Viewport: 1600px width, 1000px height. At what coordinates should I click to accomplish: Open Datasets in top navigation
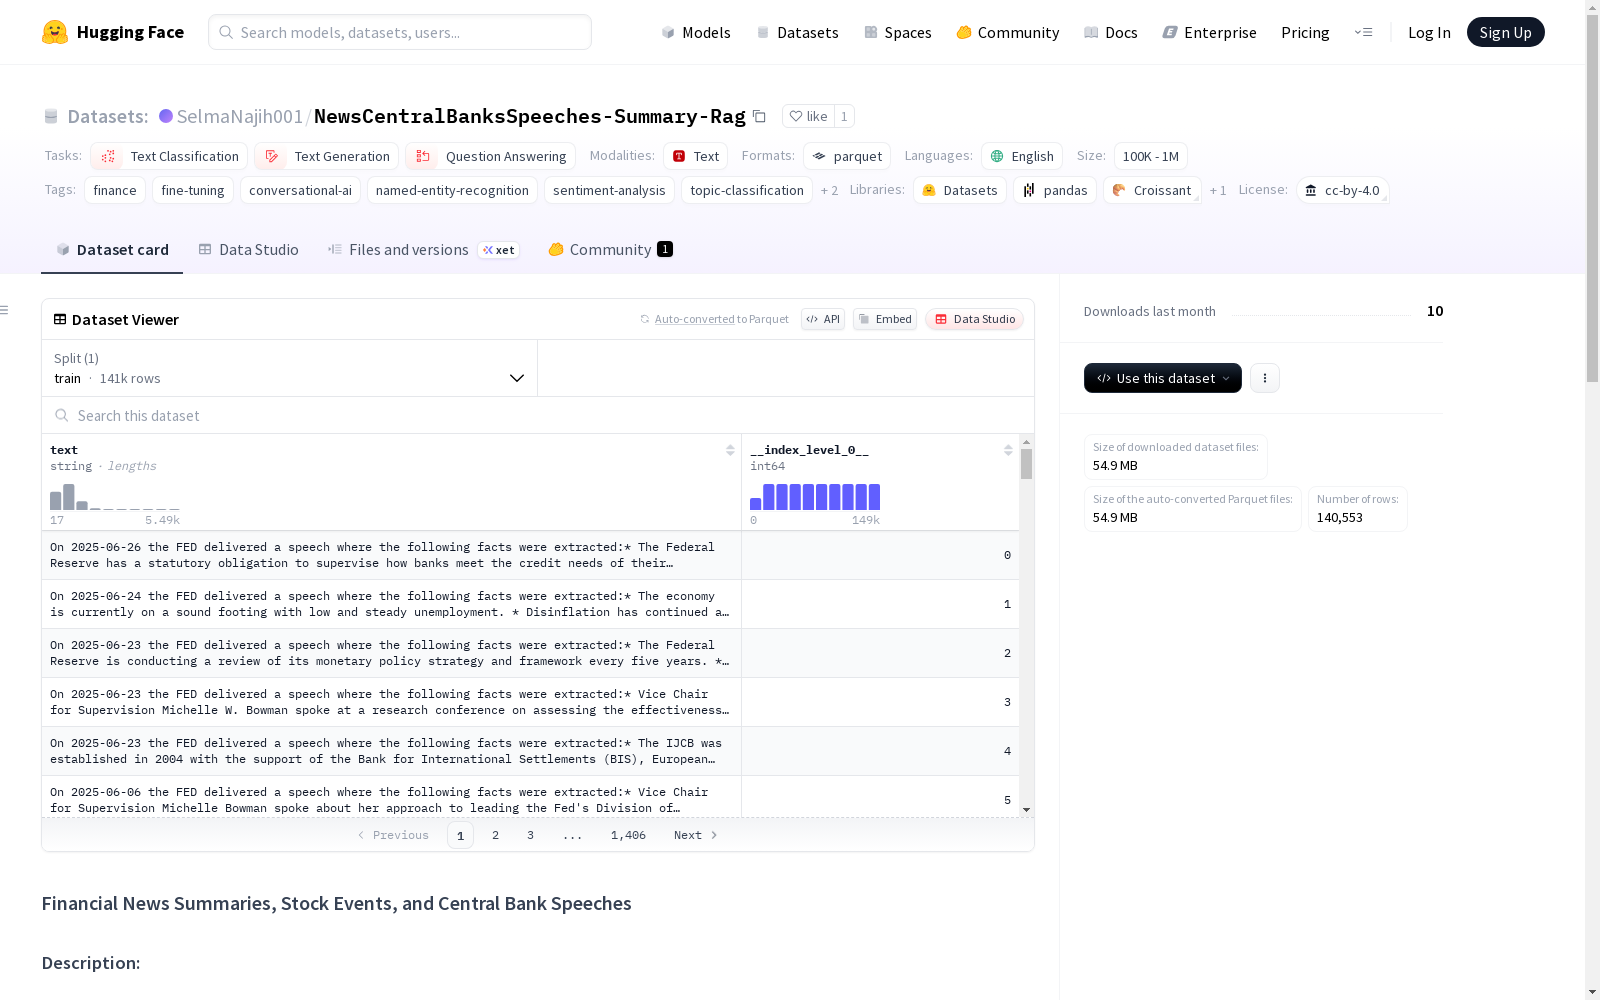tap(797, 32)
